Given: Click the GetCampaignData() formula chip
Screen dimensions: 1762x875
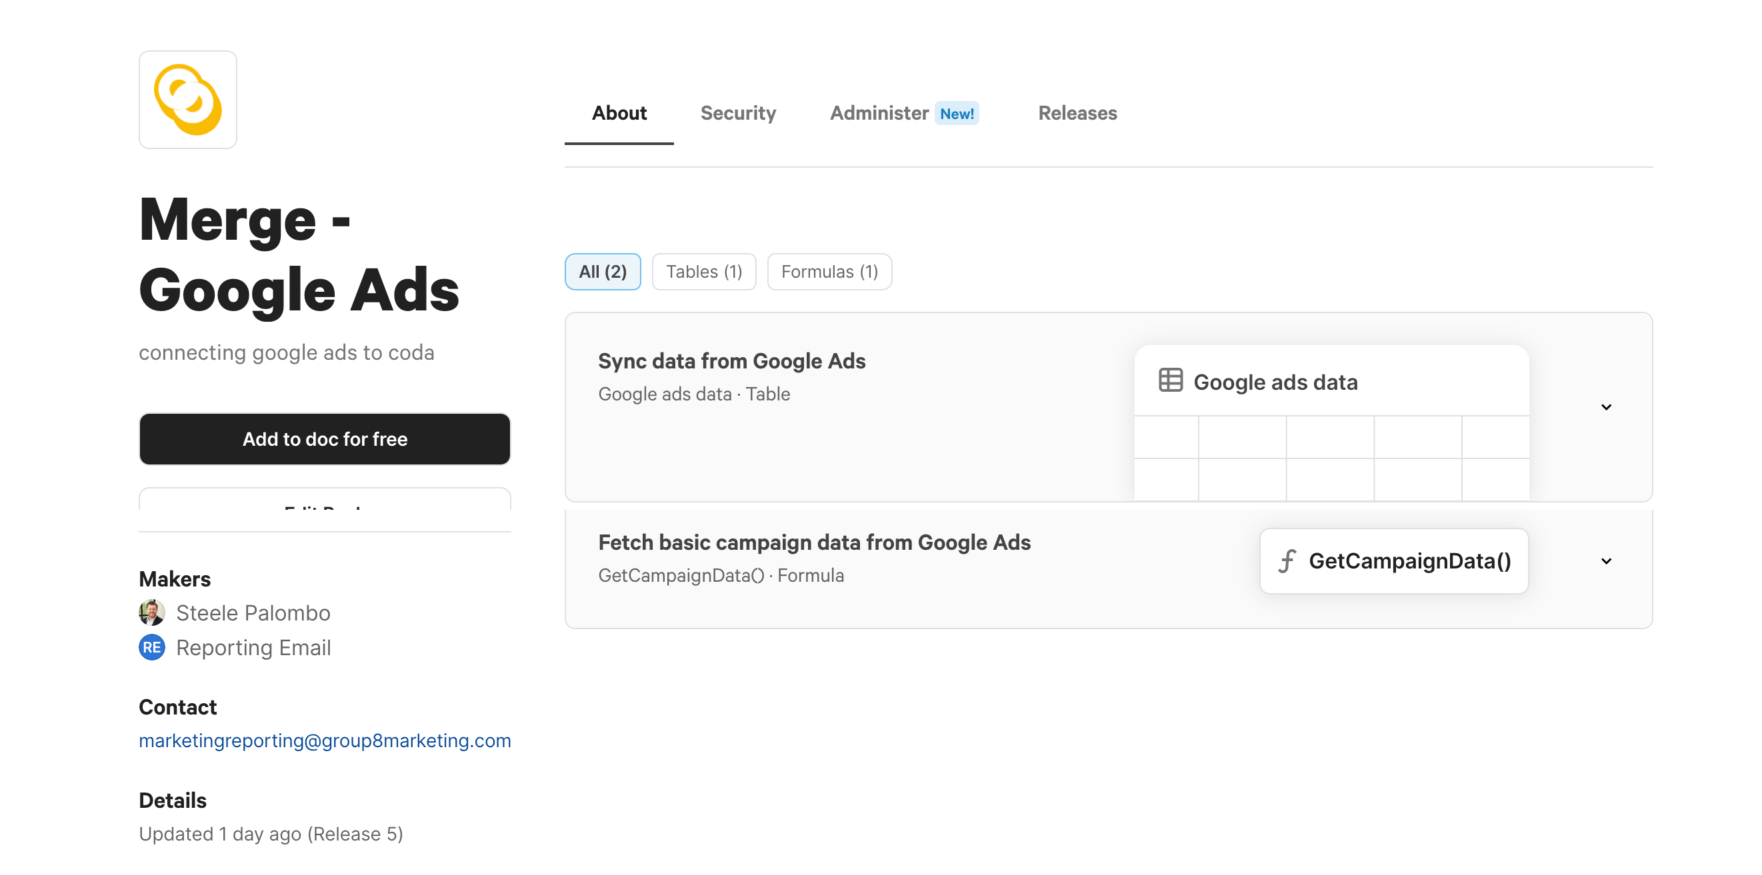Looking at the screenshot, I should coord(1394,561).
